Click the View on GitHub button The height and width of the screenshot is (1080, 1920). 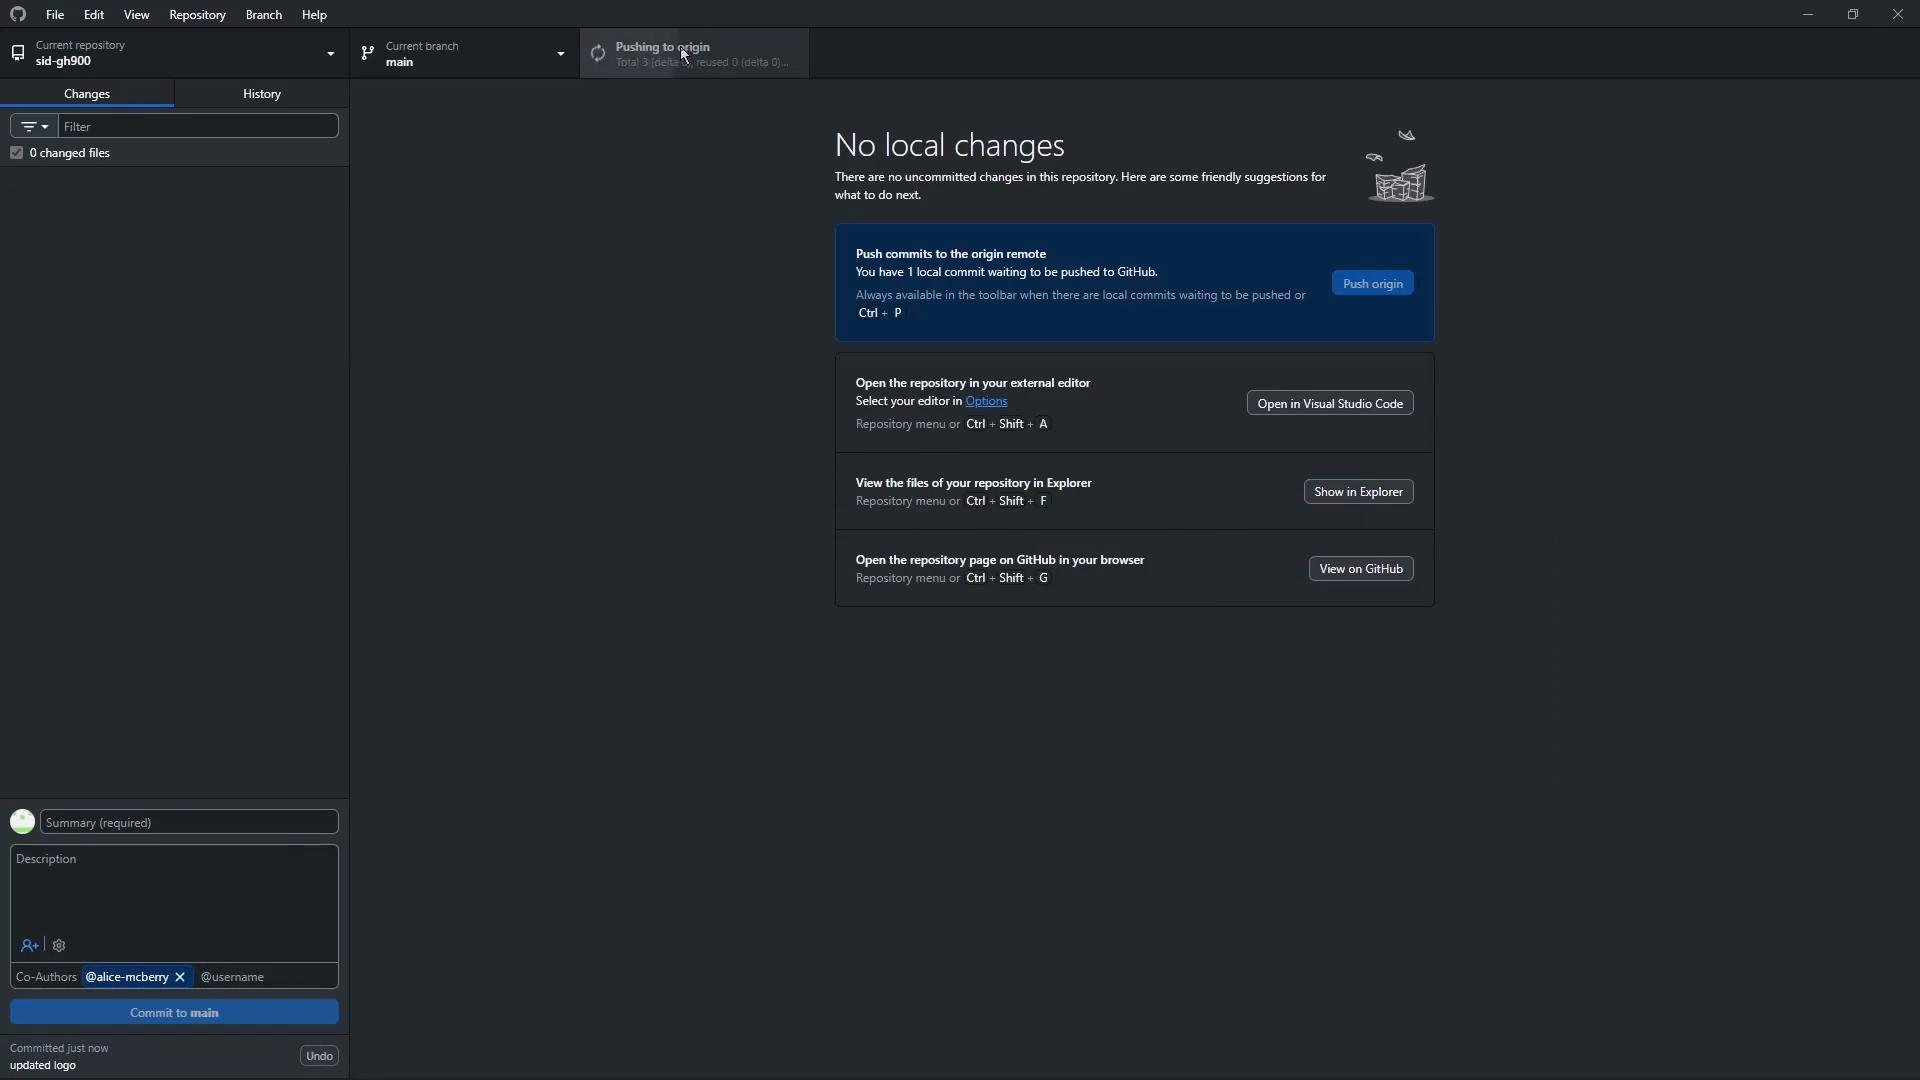[x=1361, y=569]
